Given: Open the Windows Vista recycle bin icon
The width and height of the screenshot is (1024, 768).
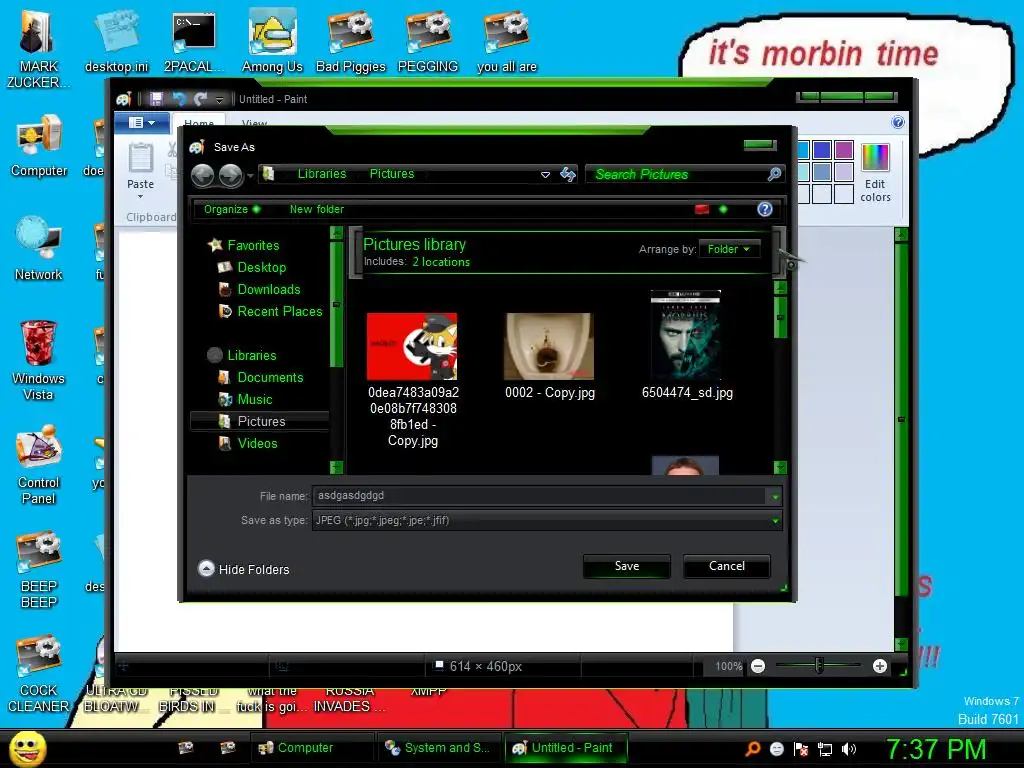Looking at the screenshot, I should coord(39,361).
